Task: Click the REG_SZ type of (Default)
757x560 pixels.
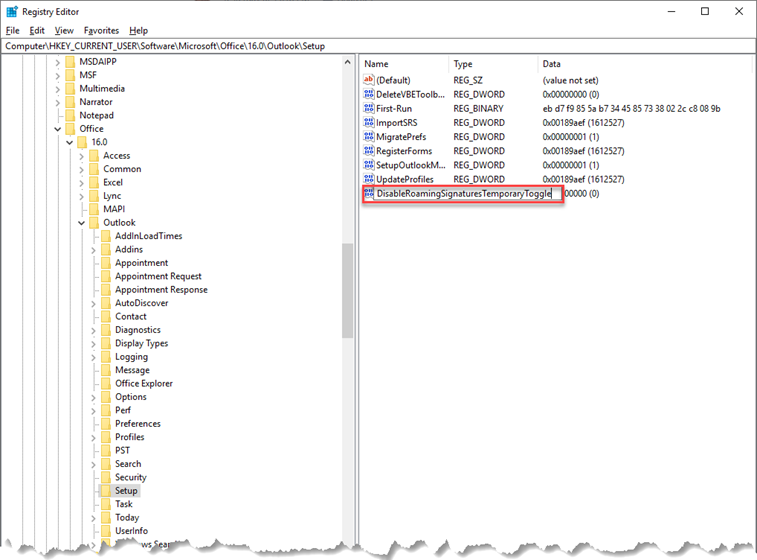Action: 468,80
